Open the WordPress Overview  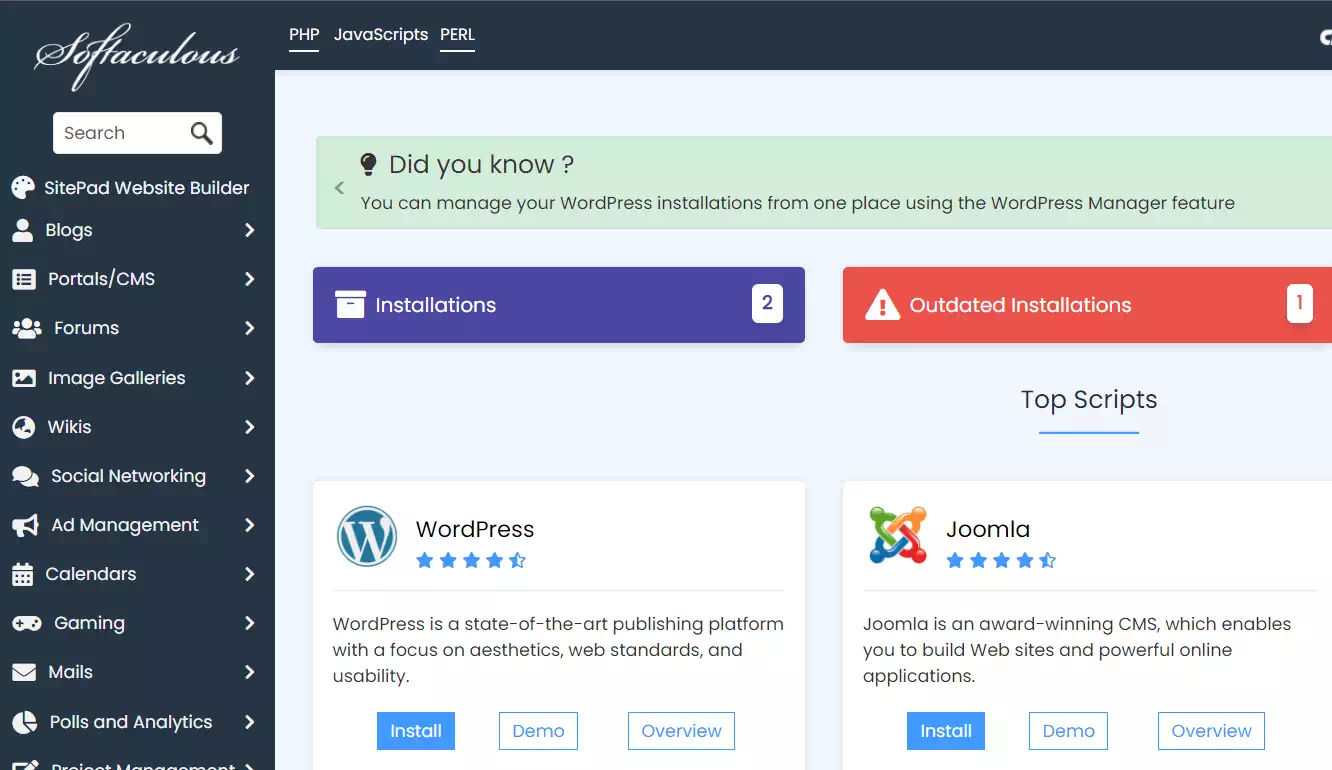tap(681, 731)
